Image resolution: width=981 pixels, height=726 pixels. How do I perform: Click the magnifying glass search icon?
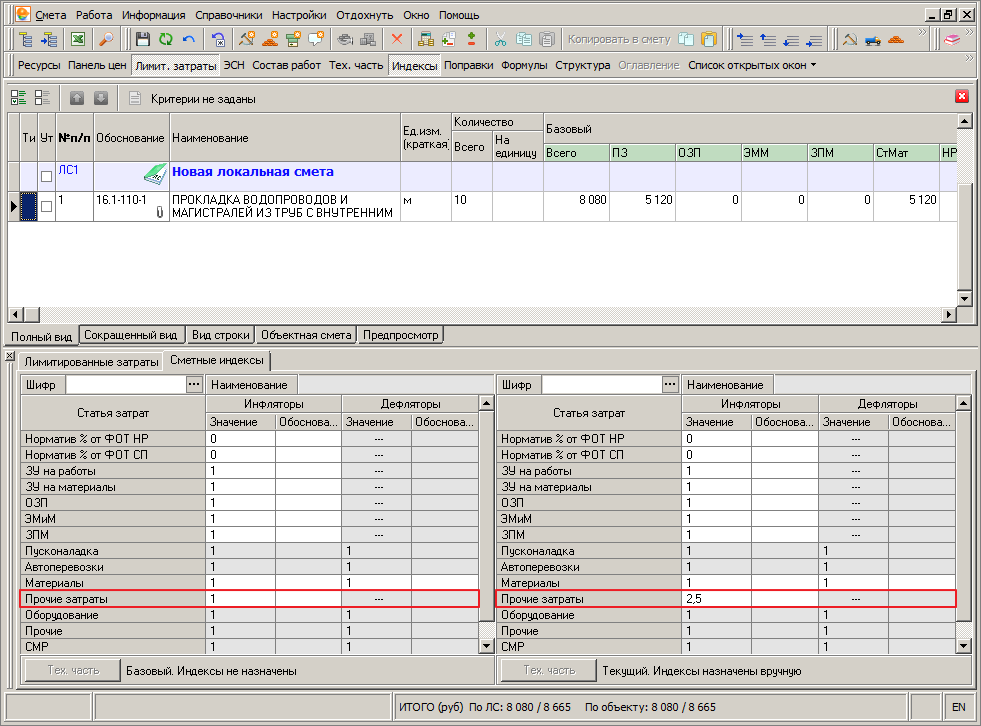(106, 39)
